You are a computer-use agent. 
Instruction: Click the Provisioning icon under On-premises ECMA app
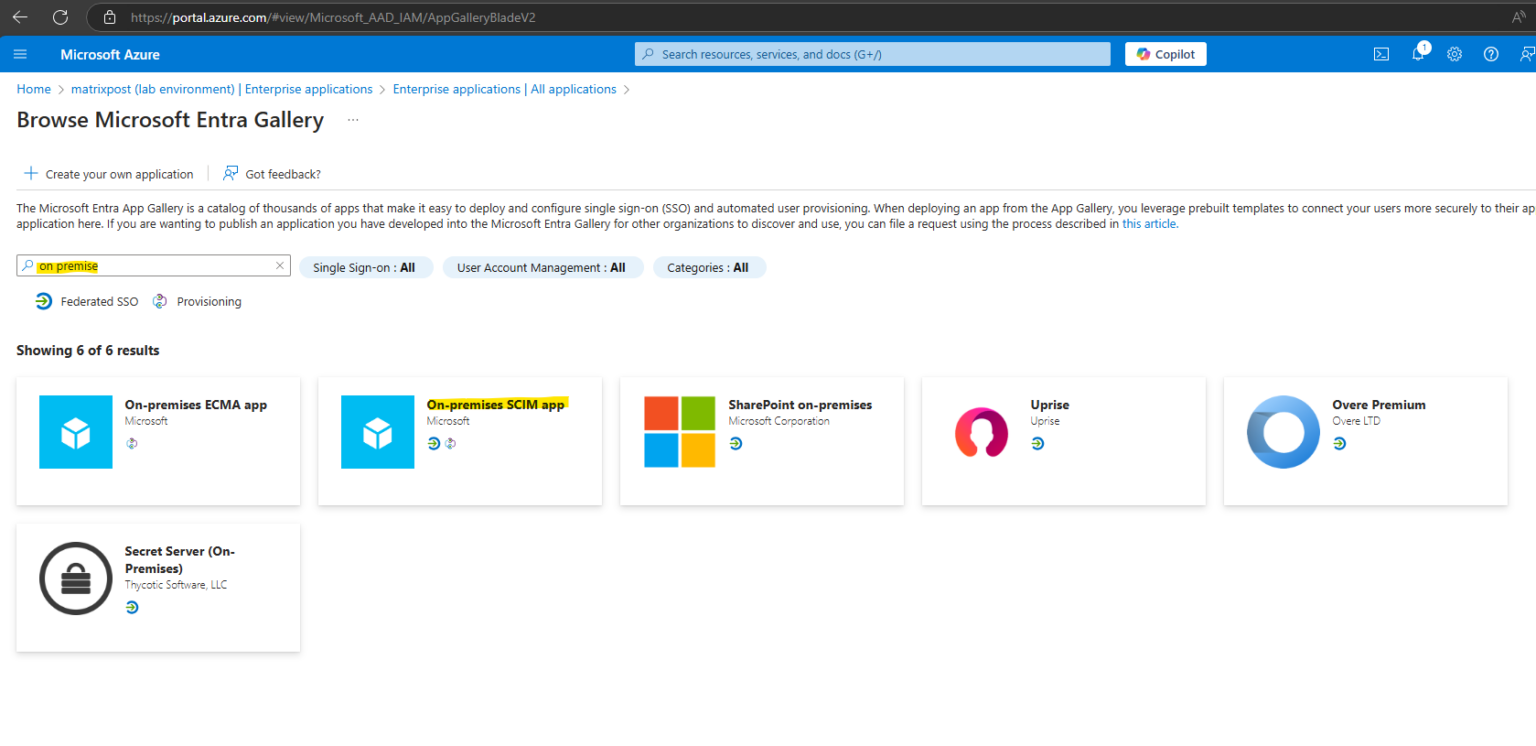(131, 443)
